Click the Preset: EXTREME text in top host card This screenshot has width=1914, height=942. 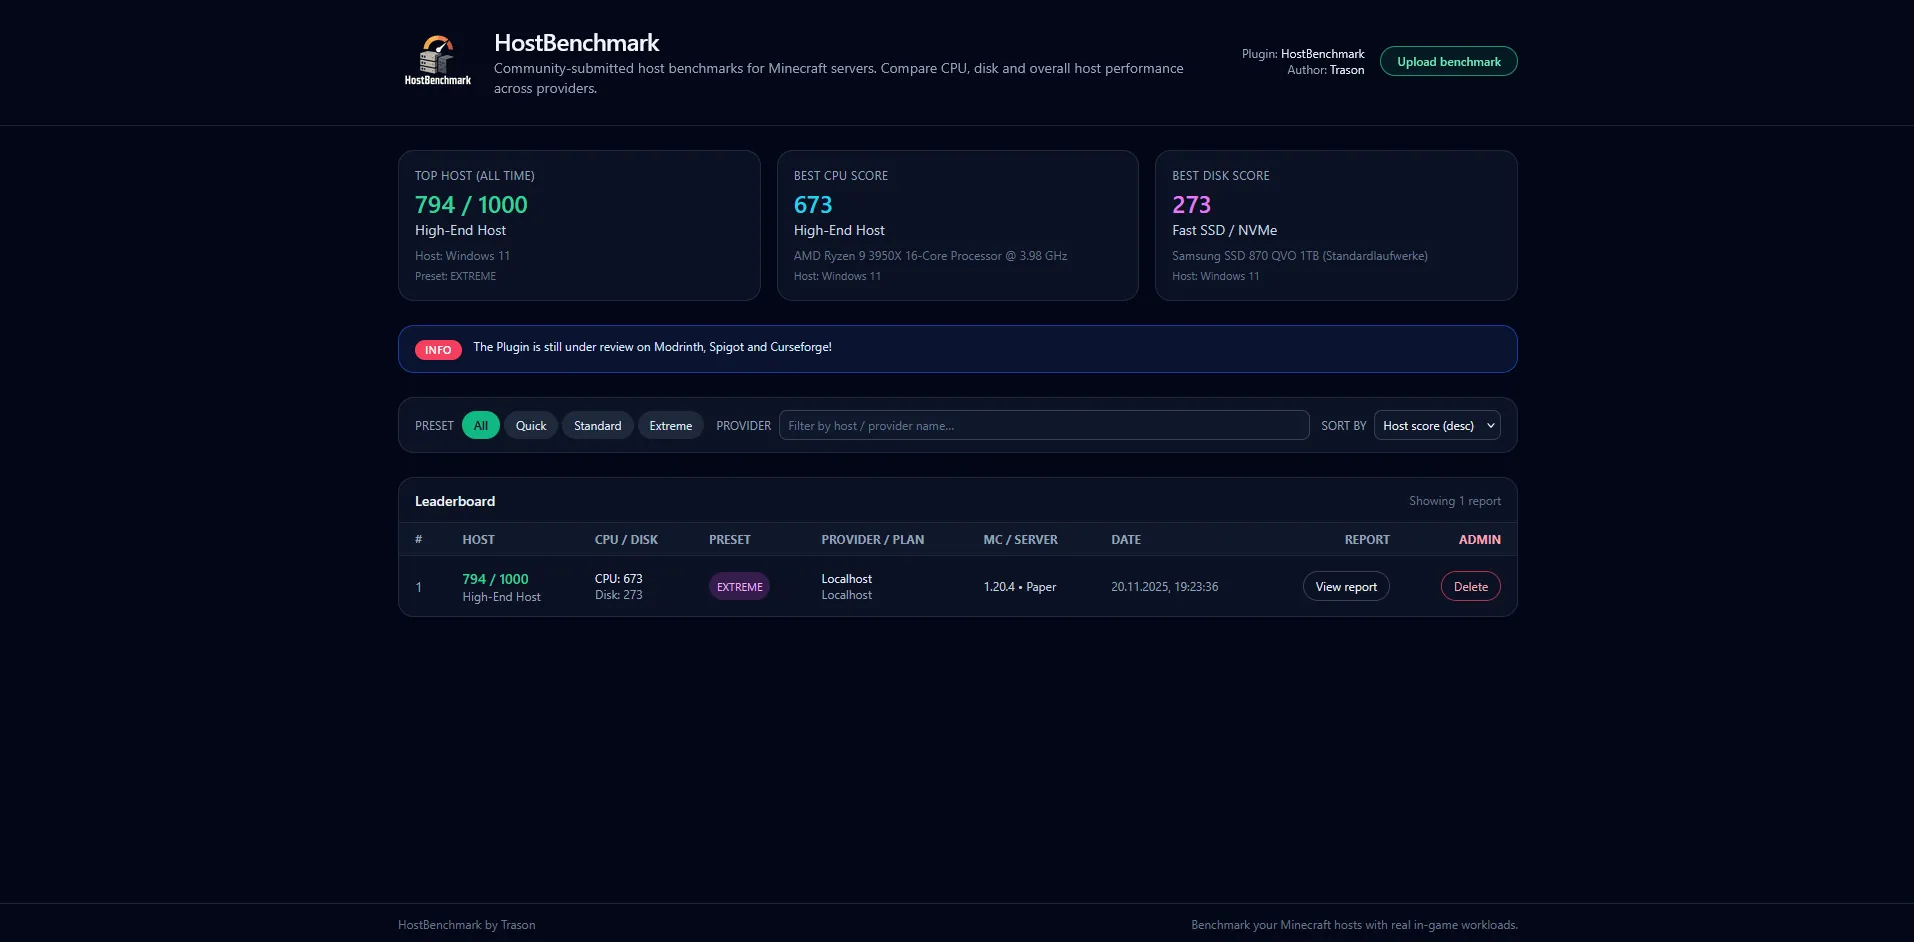point(455,276)
